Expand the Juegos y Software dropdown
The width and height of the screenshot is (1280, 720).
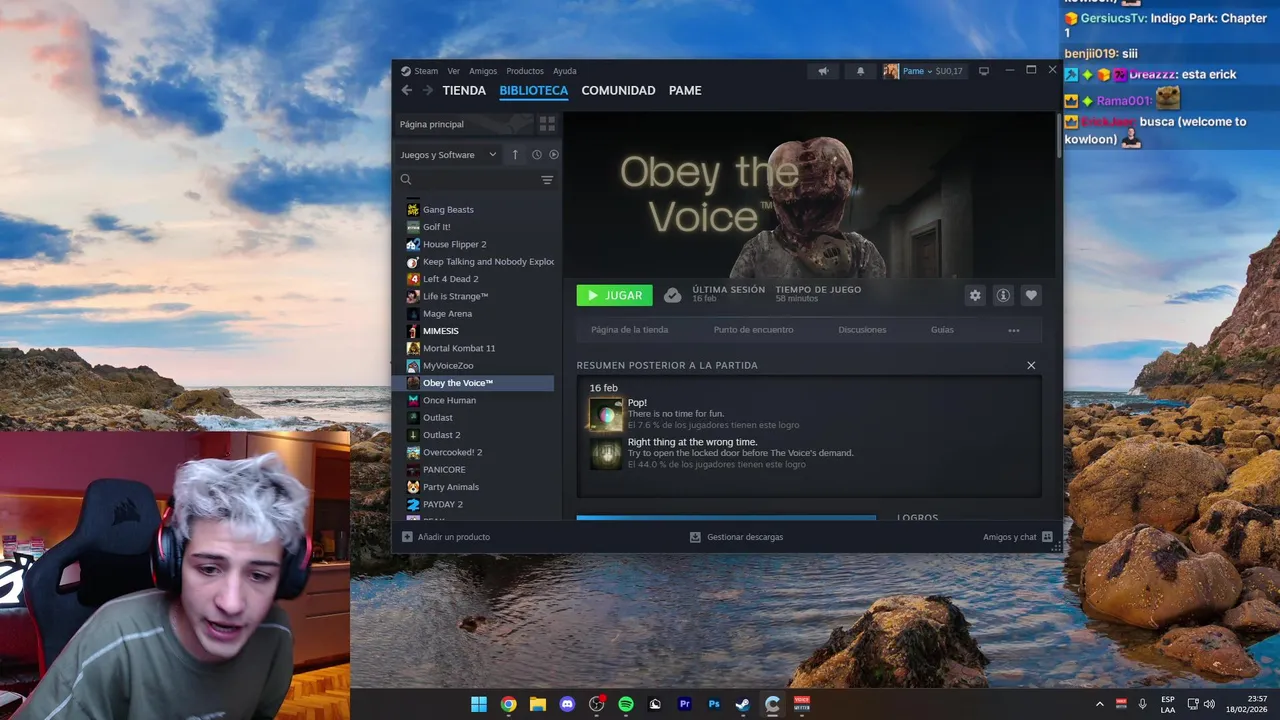coord(448,155)
